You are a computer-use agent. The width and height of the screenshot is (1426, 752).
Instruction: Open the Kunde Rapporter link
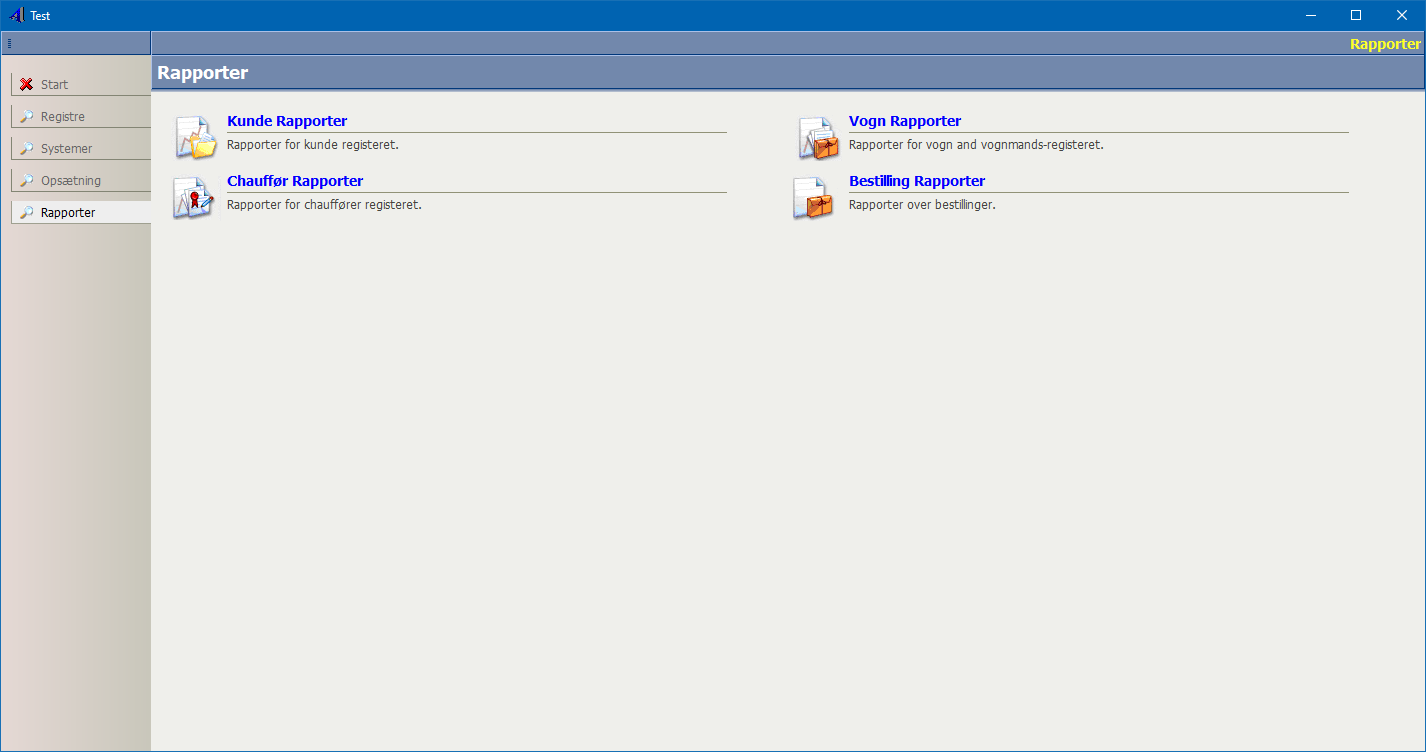tap(287, 121)
